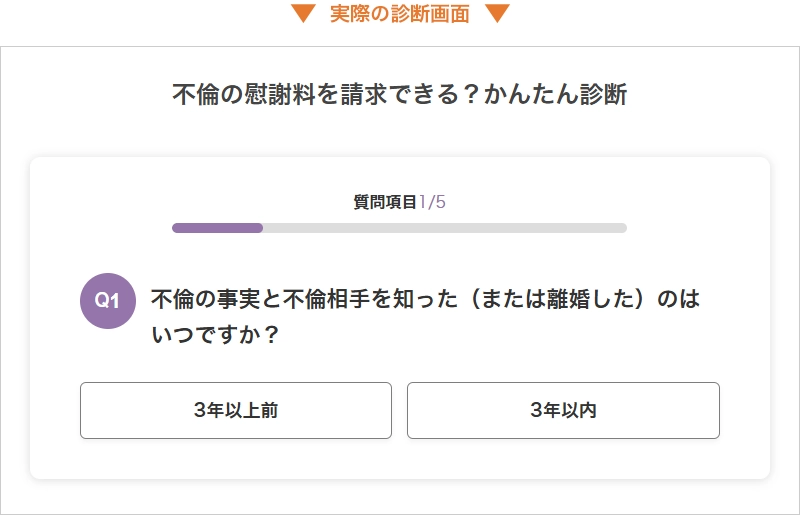Click the right orange down-triangle icon

497,14
